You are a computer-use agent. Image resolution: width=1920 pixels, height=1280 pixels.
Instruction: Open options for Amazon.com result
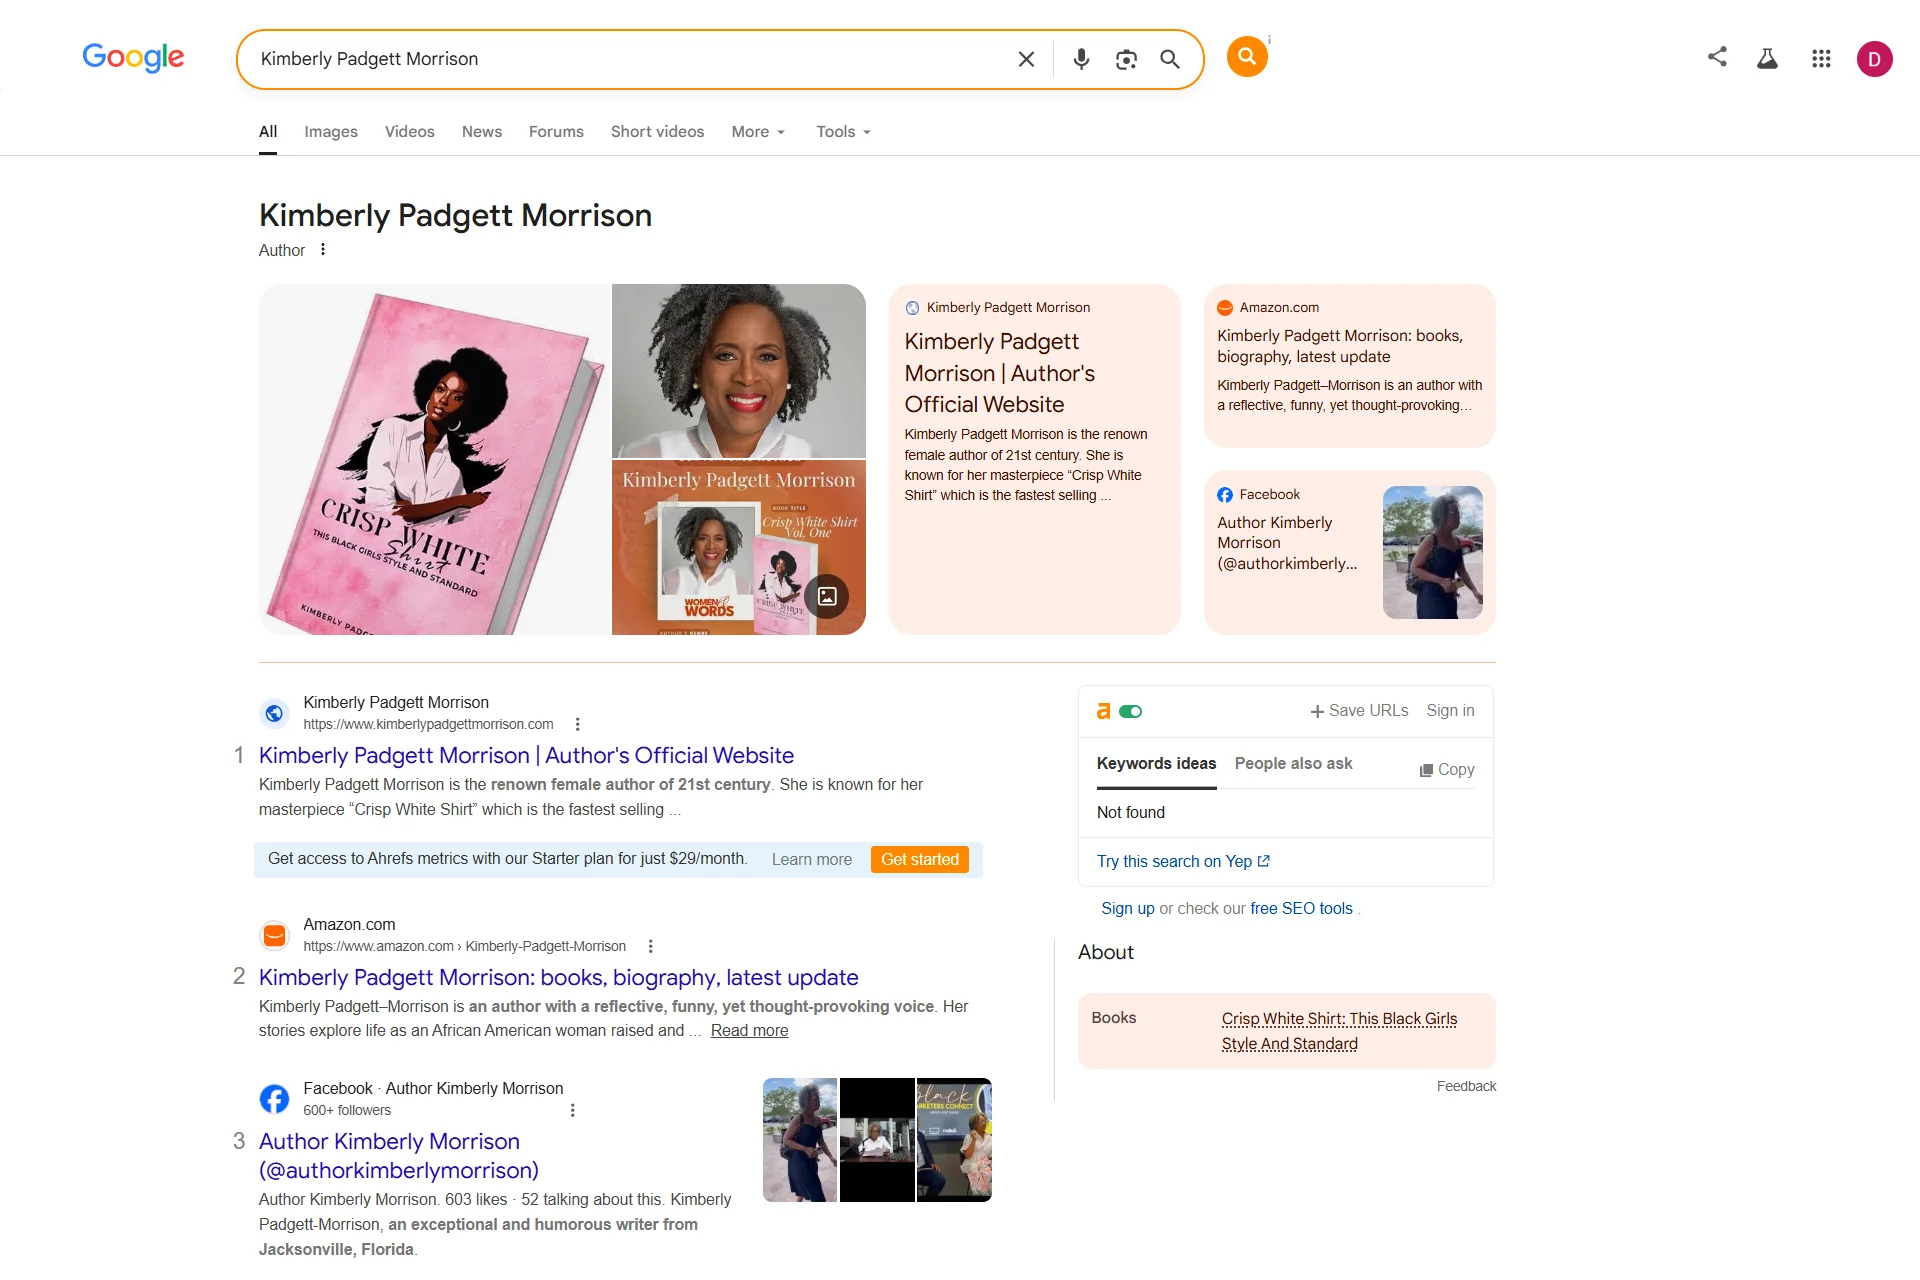(650, 946)
